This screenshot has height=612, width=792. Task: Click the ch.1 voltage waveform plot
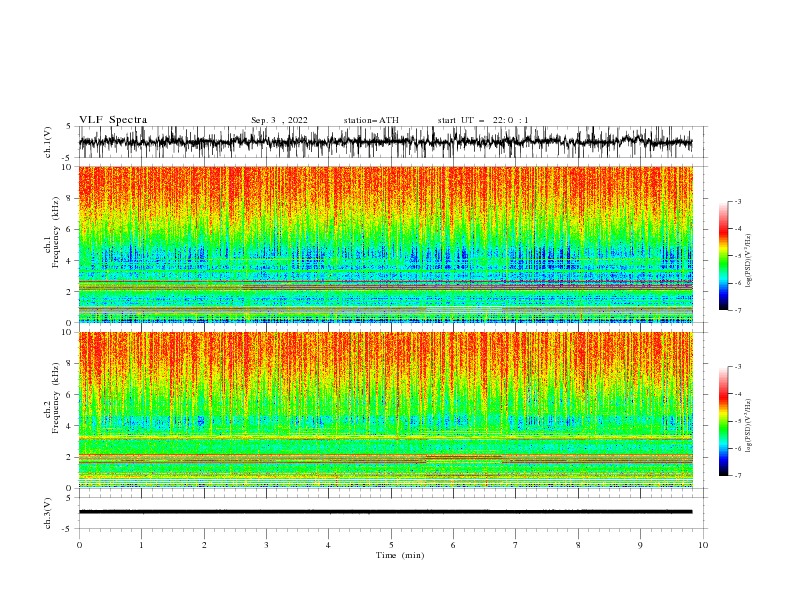(x=385, y=142)
